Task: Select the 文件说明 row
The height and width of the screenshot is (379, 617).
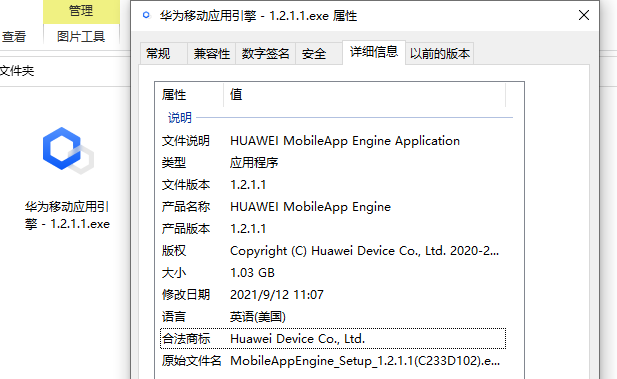Action: pos(333,141)
